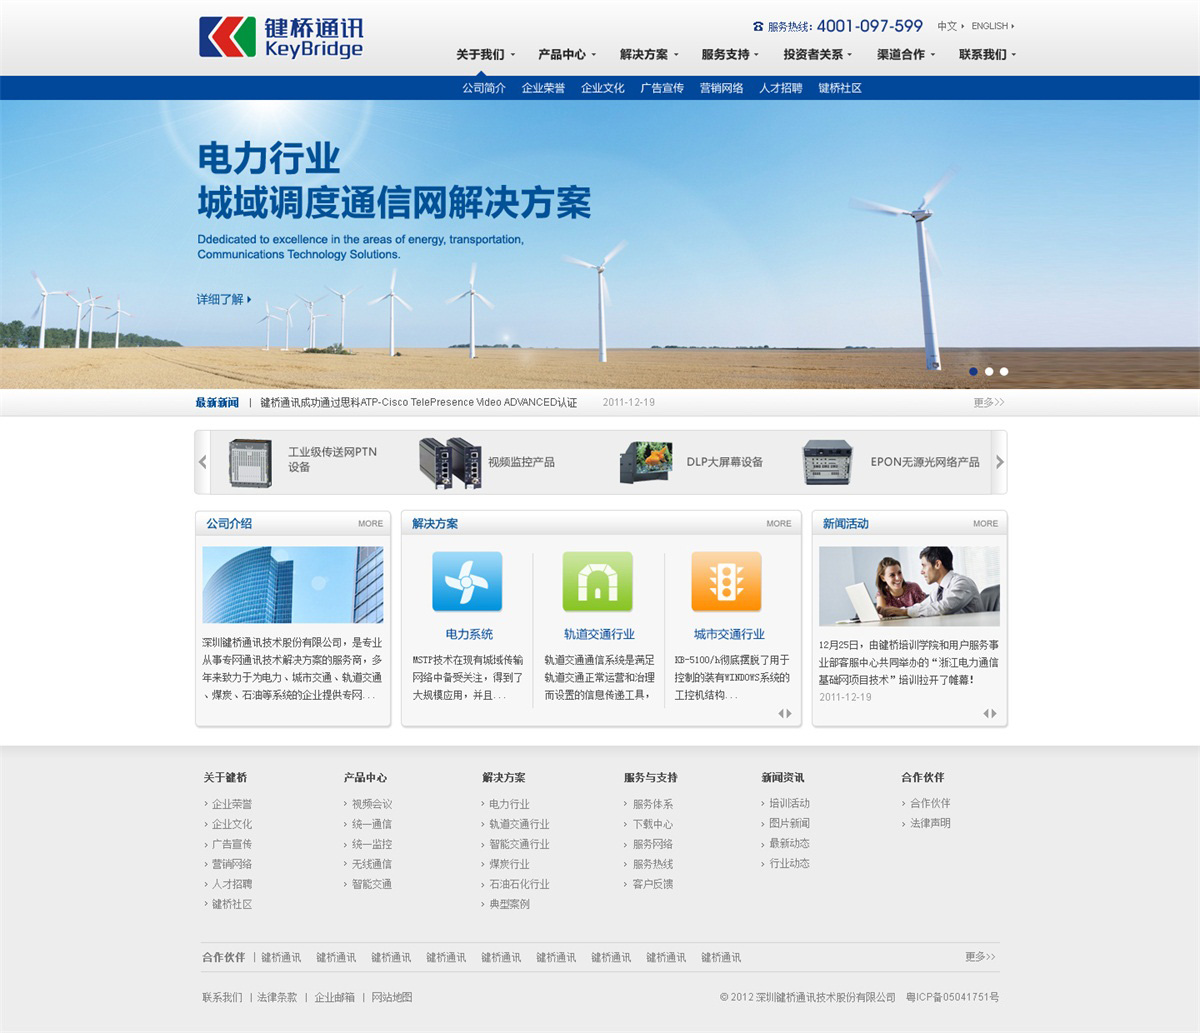Switch to the ENGLISH version

click(988, 26)
